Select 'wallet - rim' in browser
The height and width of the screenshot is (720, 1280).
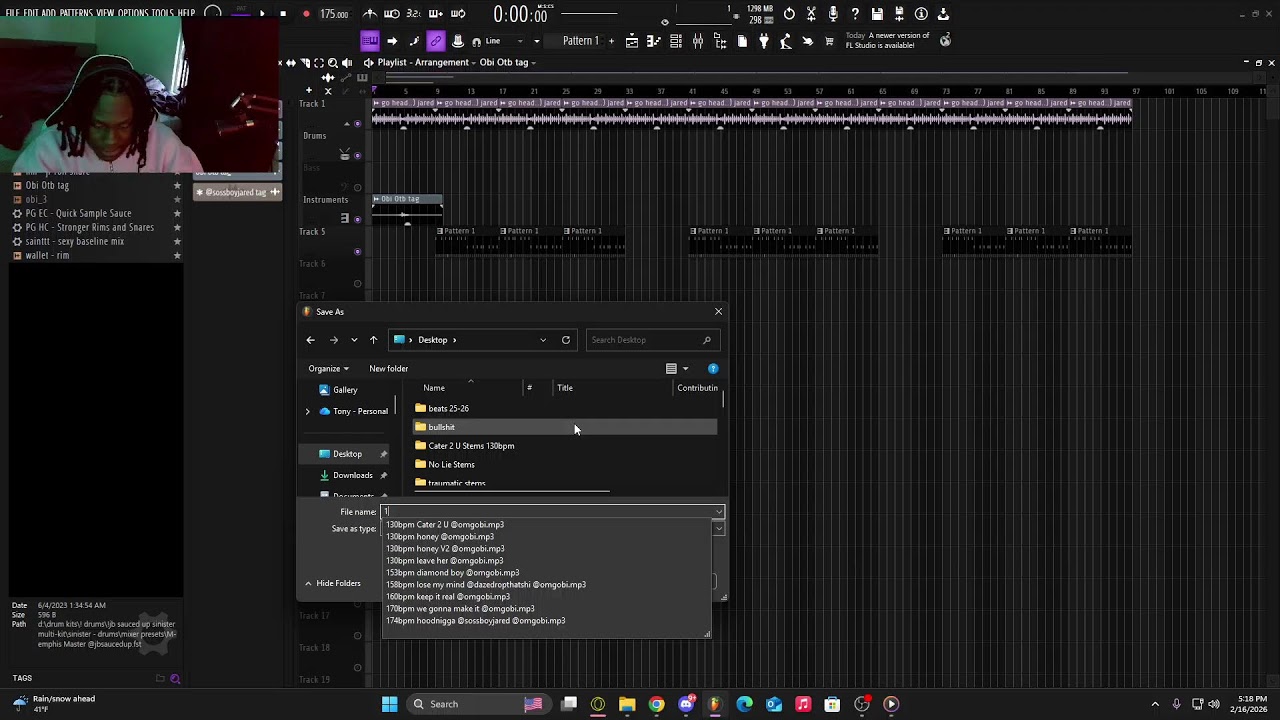pos(47,255)
